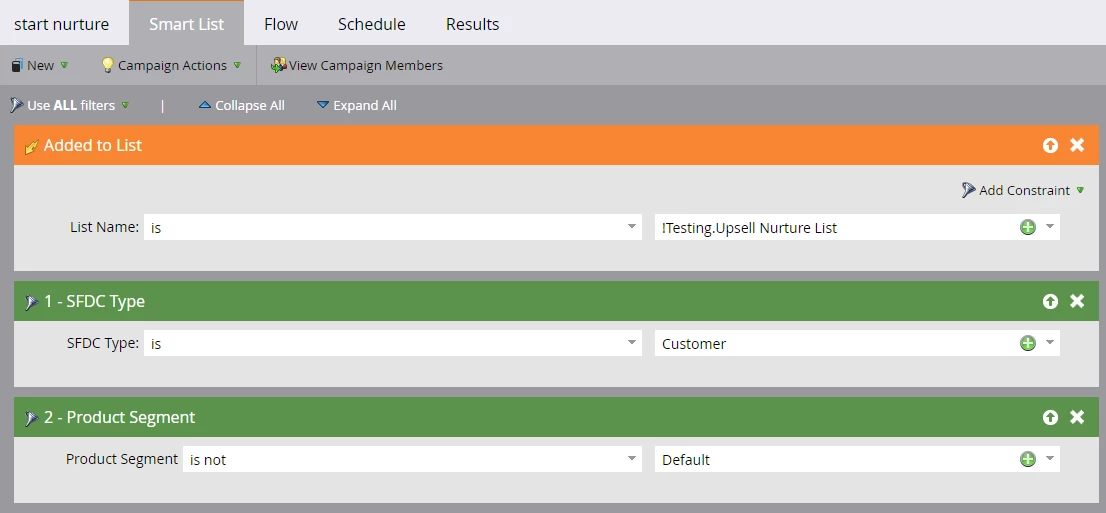Open the Use ALL filters dropdown
1106x513 pixels.
(x=71, y=105)
